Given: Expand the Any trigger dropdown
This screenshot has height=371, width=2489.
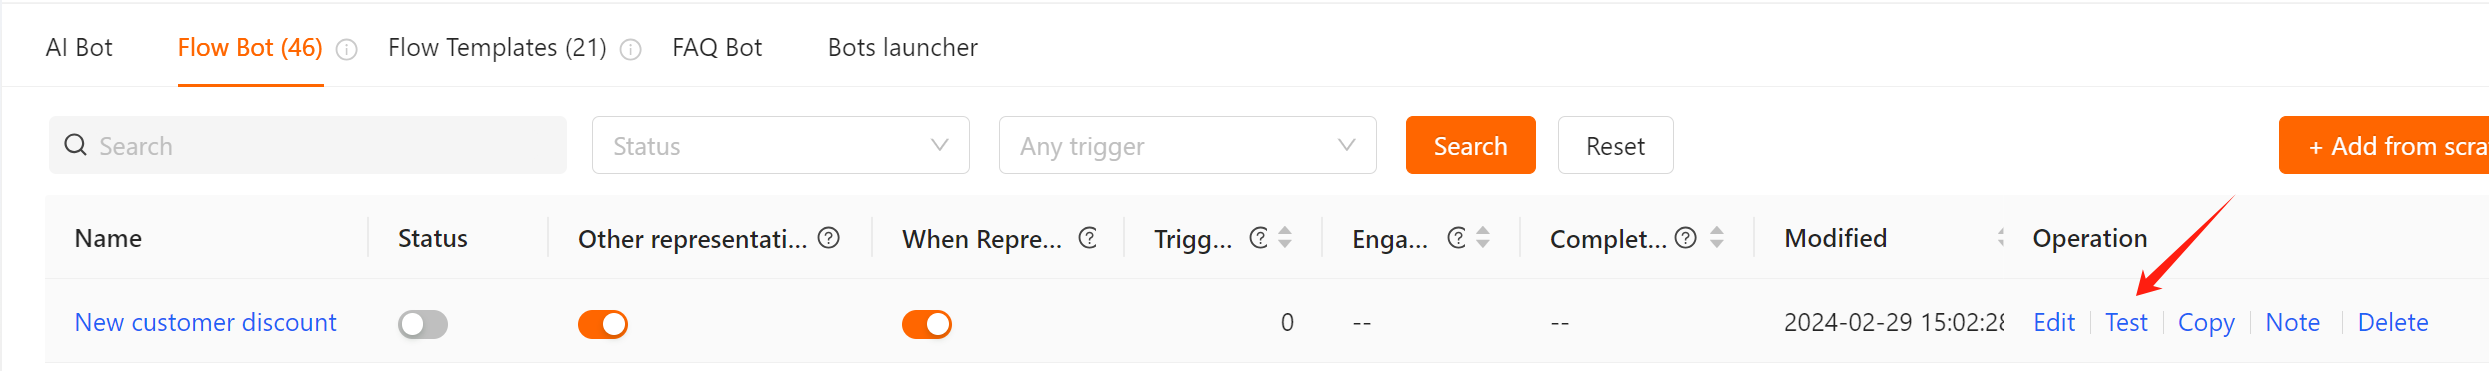Looking at the screenshot, I should (x=1188, y=145).
